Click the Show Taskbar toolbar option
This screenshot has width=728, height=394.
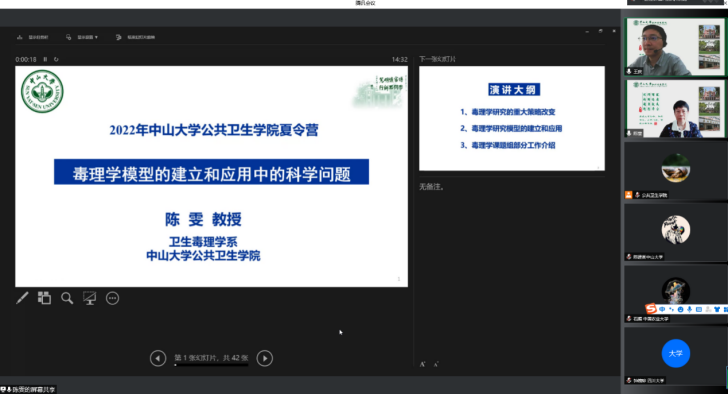32,37
